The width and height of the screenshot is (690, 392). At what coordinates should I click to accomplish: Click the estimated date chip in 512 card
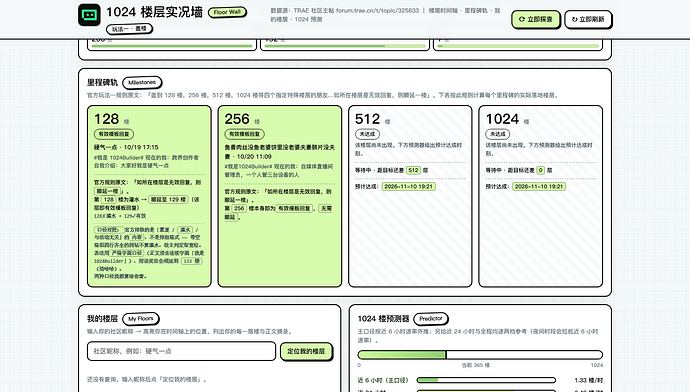click(x=408, y=187)
